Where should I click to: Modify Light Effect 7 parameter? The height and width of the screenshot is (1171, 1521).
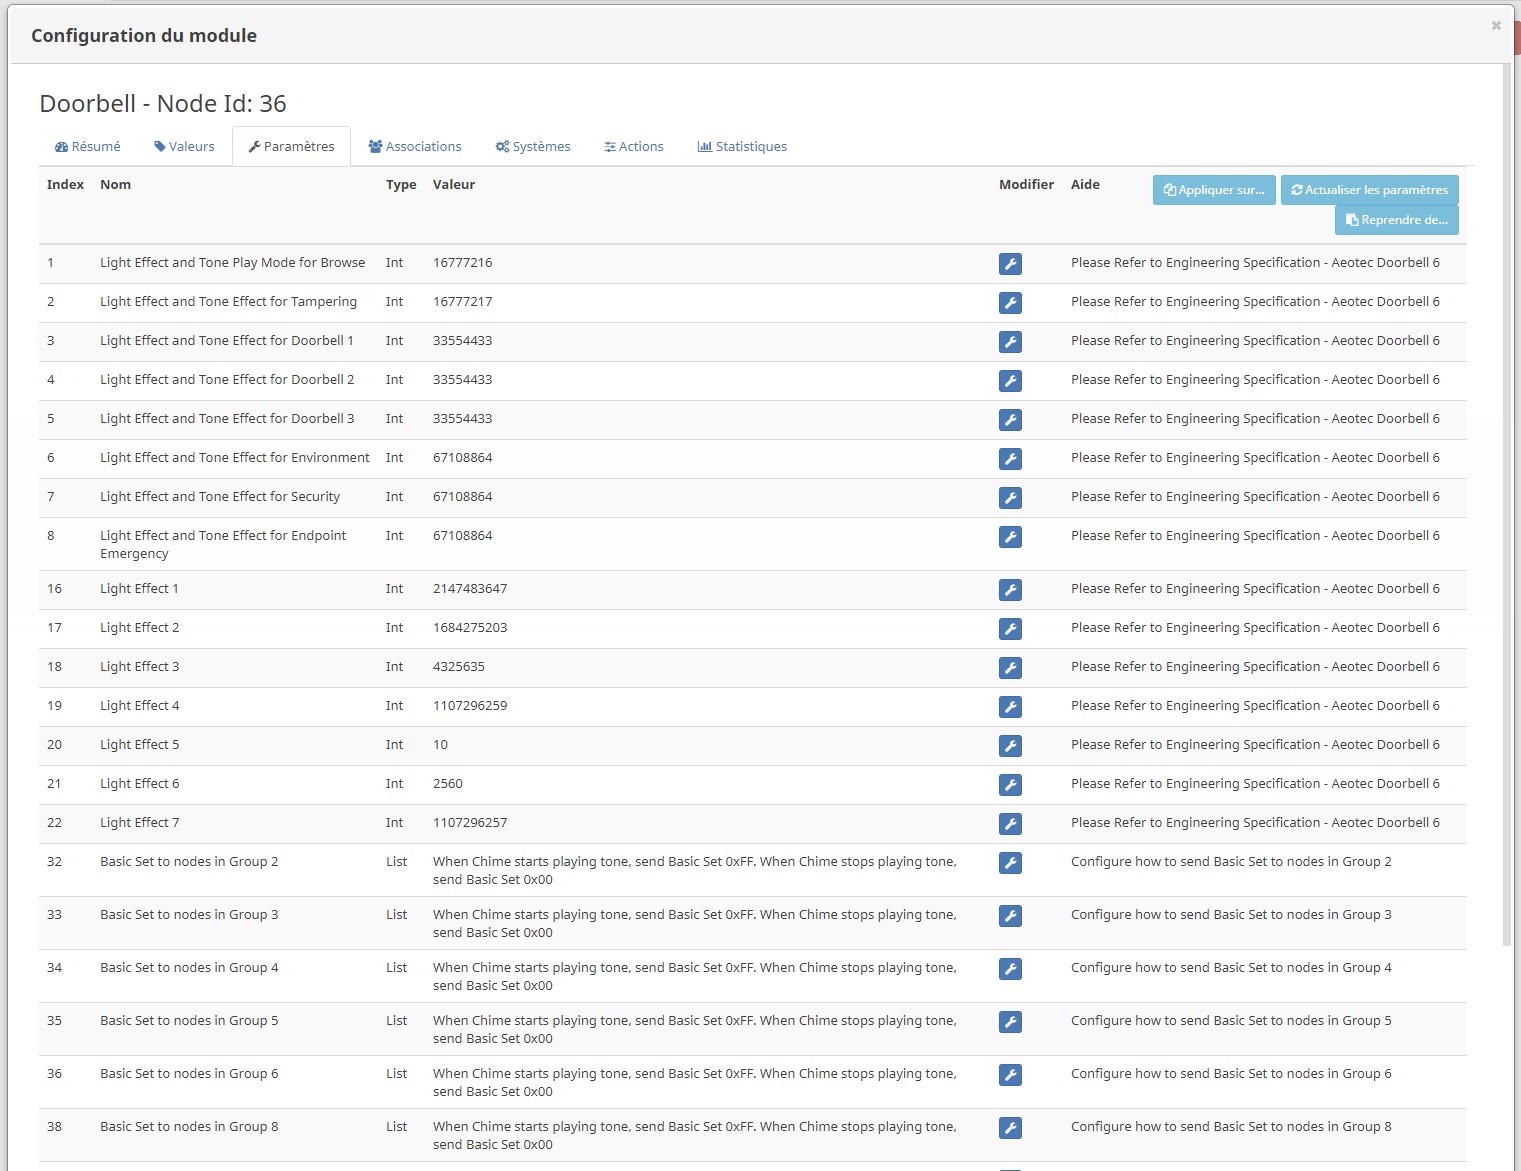point(1010,824)
